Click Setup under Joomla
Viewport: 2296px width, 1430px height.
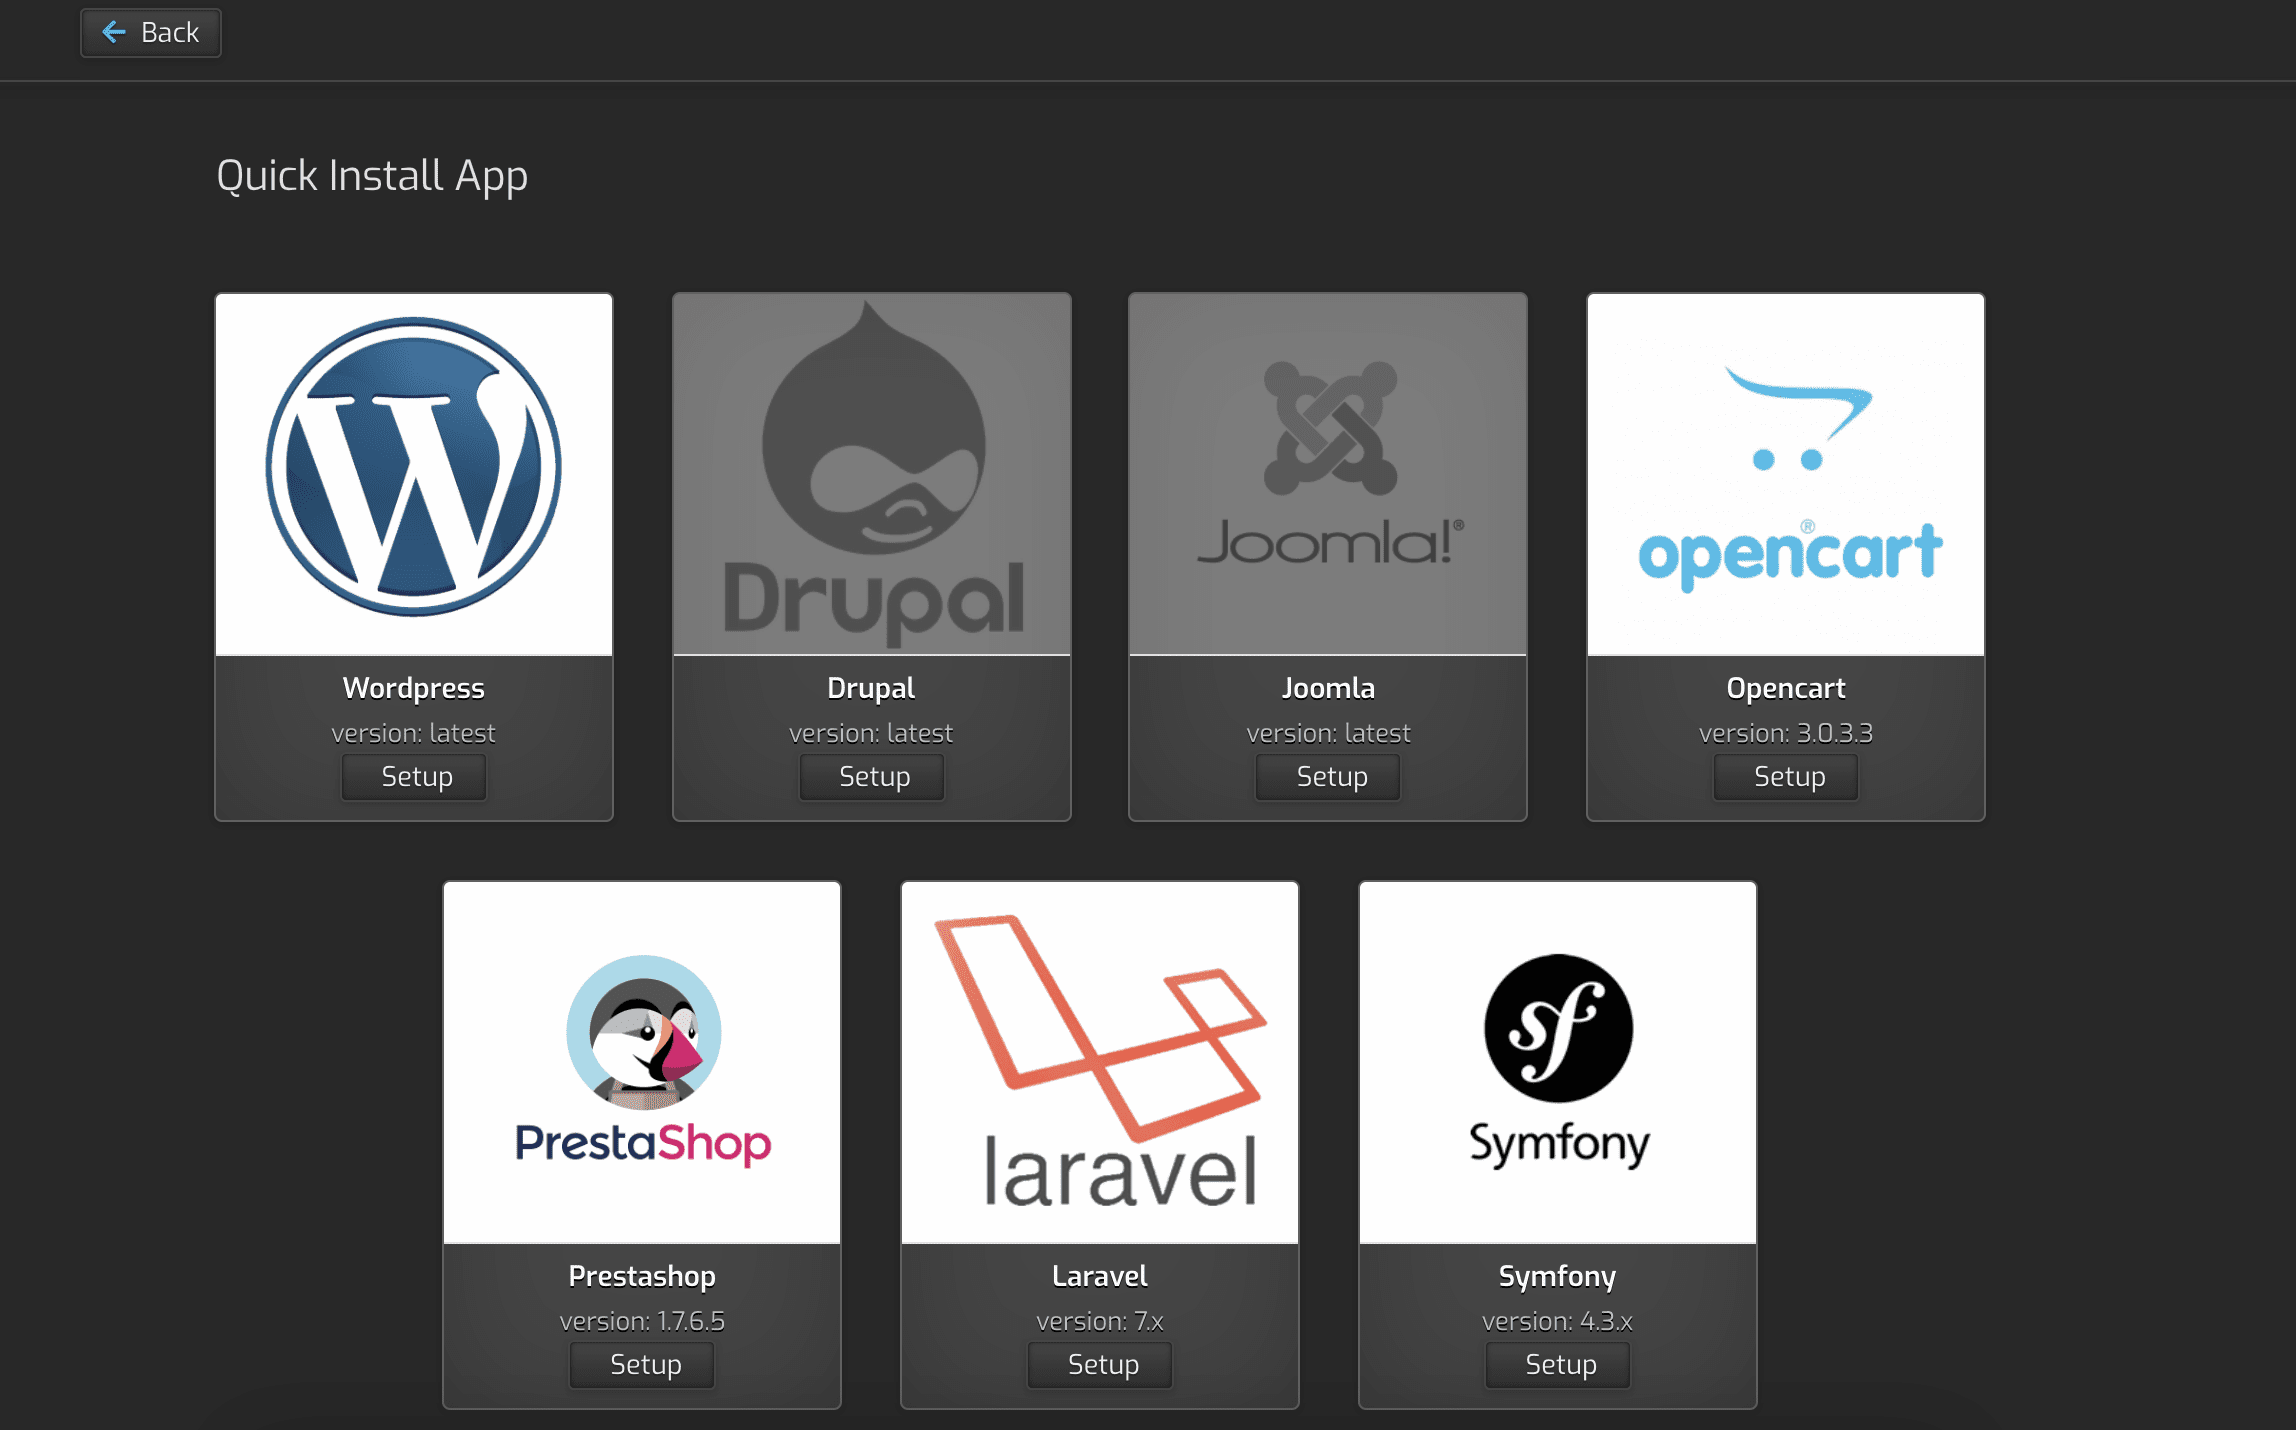[x=1327, y=777]
